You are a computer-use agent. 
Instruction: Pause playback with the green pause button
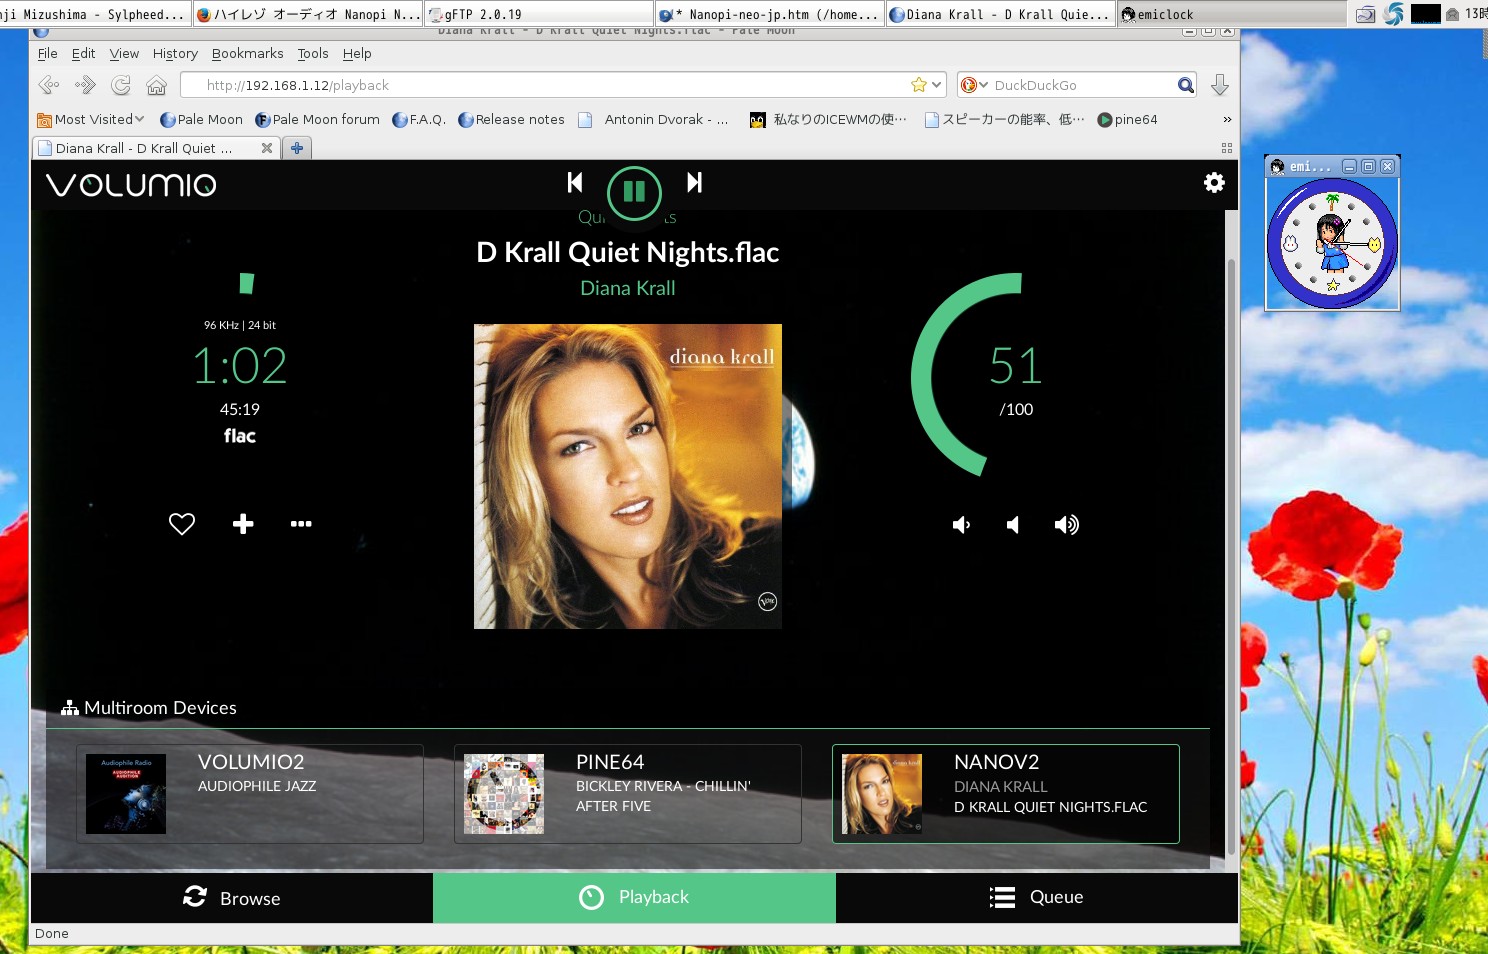click(x=634, y=192)
